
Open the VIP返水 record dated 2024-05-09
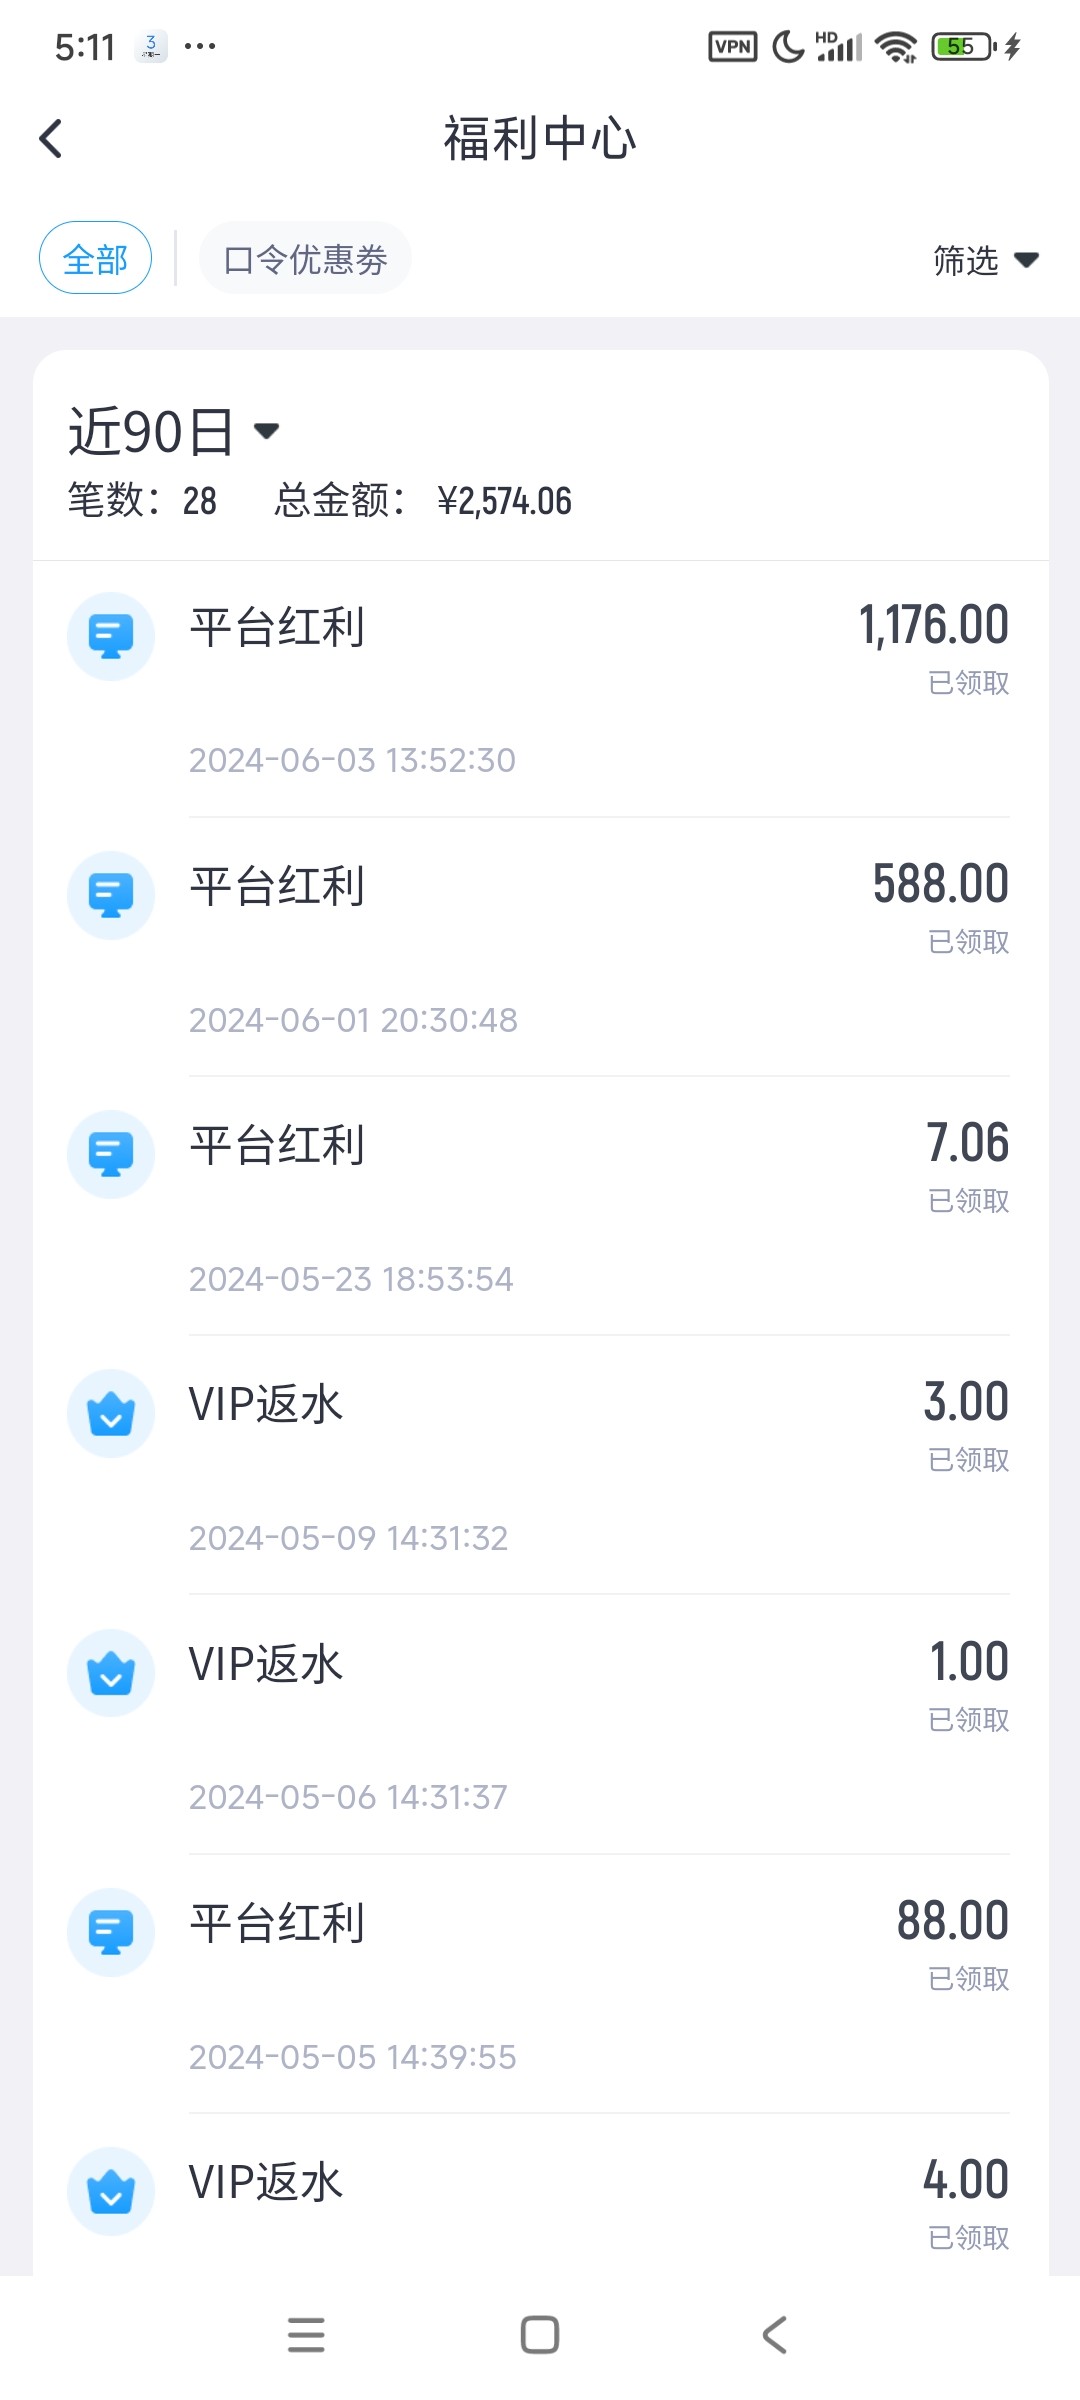(540, 1465)
